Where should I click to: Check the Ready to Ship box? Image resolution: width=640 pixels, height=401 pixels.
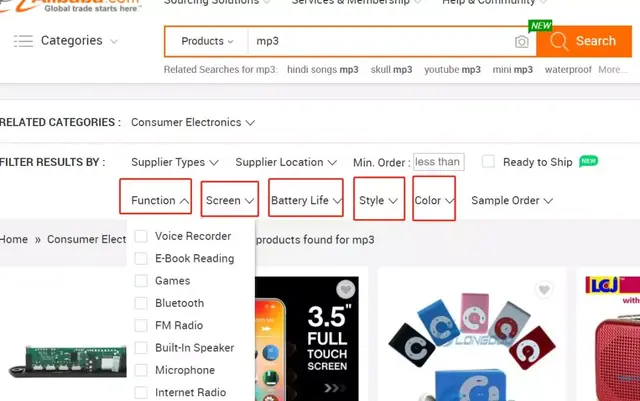pos(488,161)
